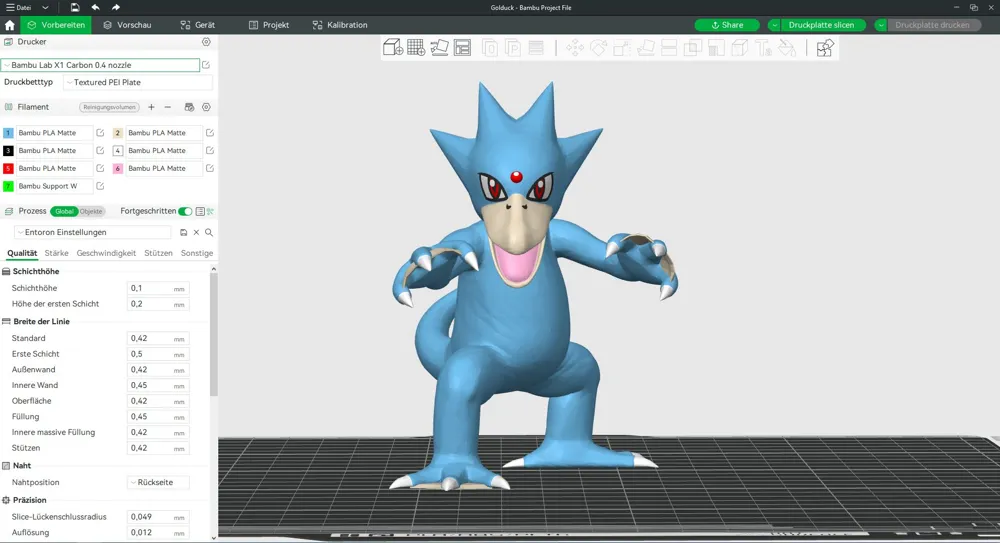This screenshot has width=1000, height=543.
Task: Click the home icon
Action: (10, 25)
